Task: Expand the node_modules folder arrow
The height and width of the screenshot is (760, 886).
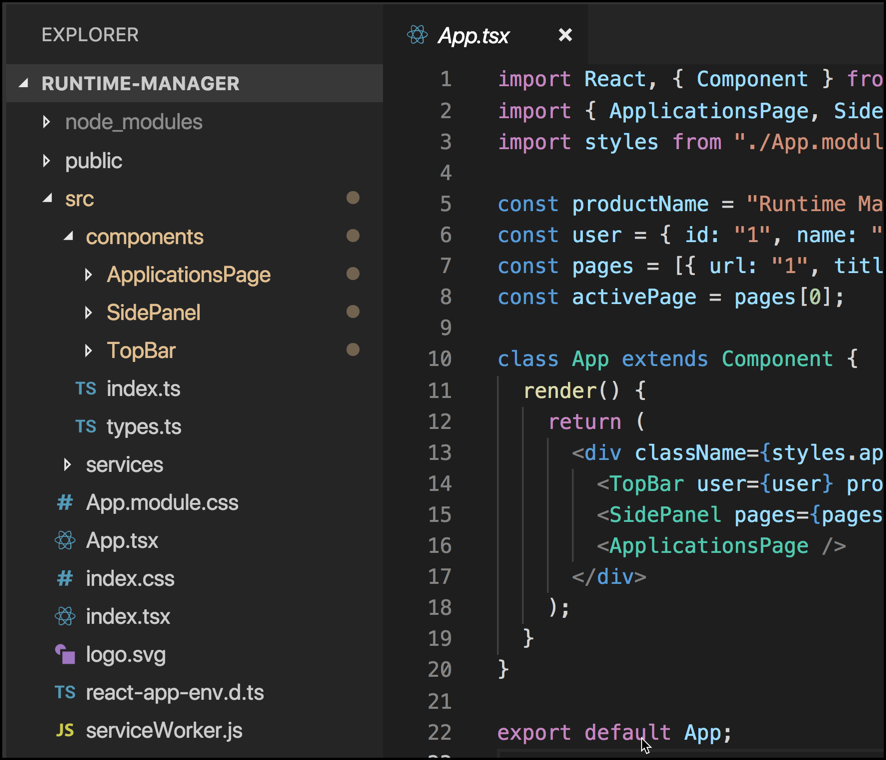Action: 46,122
